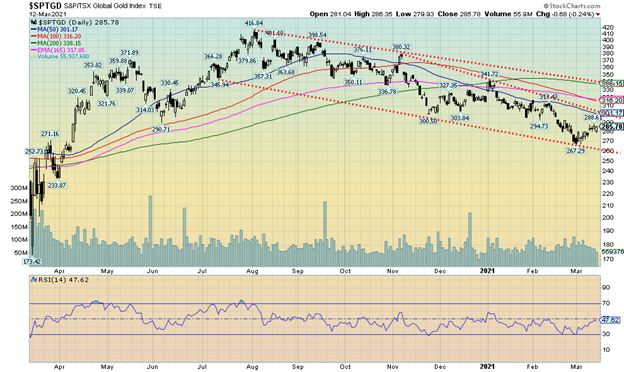Click the 327.35 price label
This screenshot has width=624, height=372.
tap(448, 86)
